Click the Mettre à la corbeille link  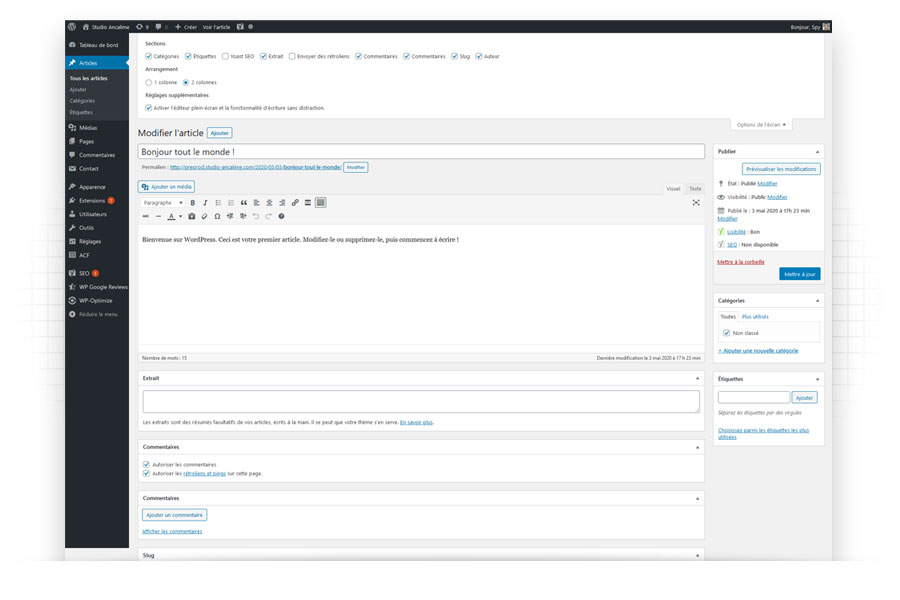pyautogui.click(x=740, y=262)
